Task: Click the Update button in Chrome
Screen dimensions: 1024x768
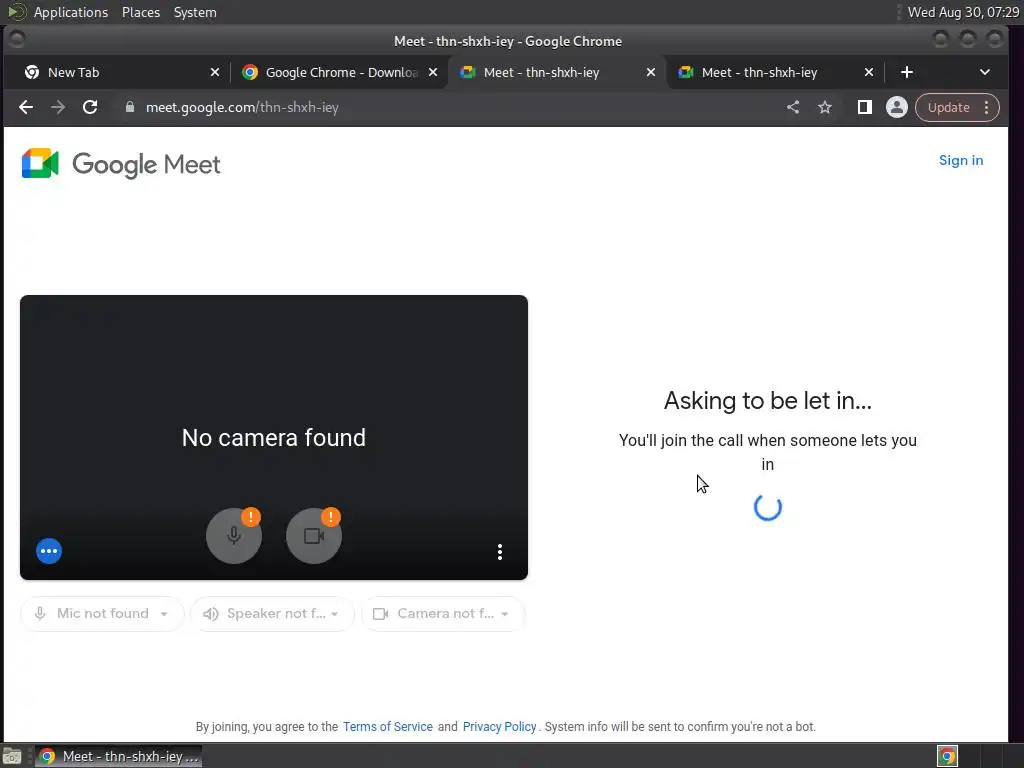Action: (x=948, y=107)
